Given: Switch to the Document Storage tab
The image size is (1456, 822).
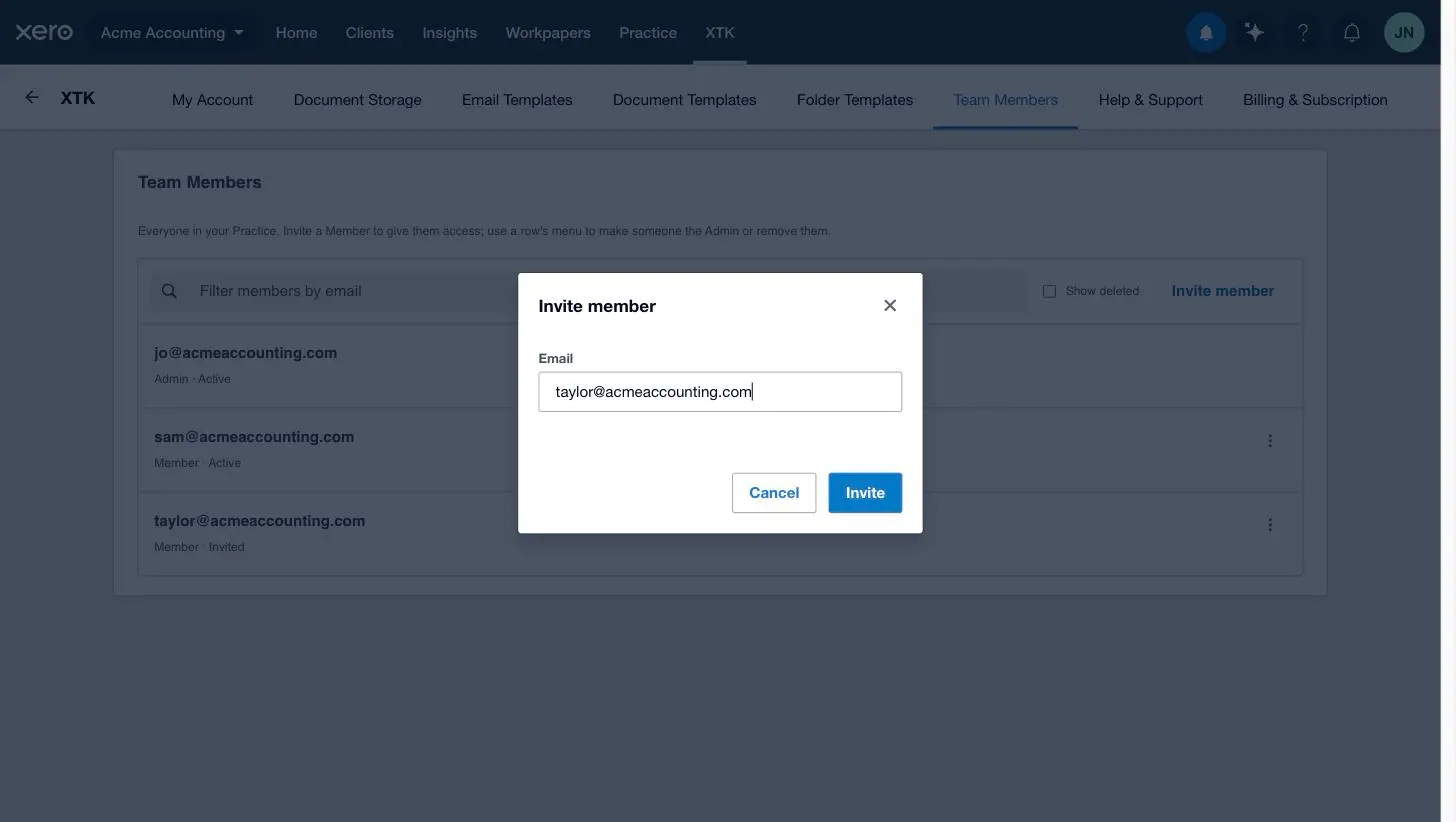Looking at the screenshot, I should (x=358, y=100).
